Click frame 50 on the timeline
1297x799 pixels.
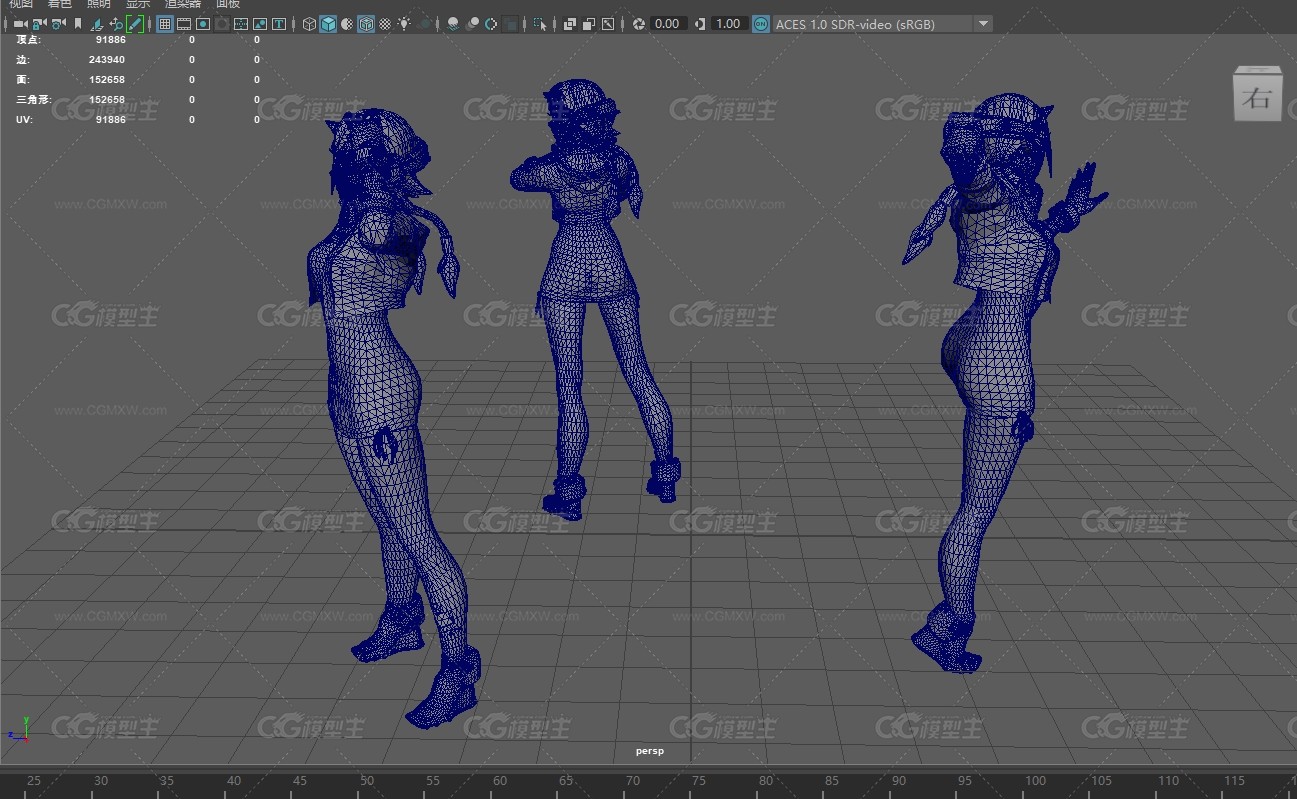367,781
